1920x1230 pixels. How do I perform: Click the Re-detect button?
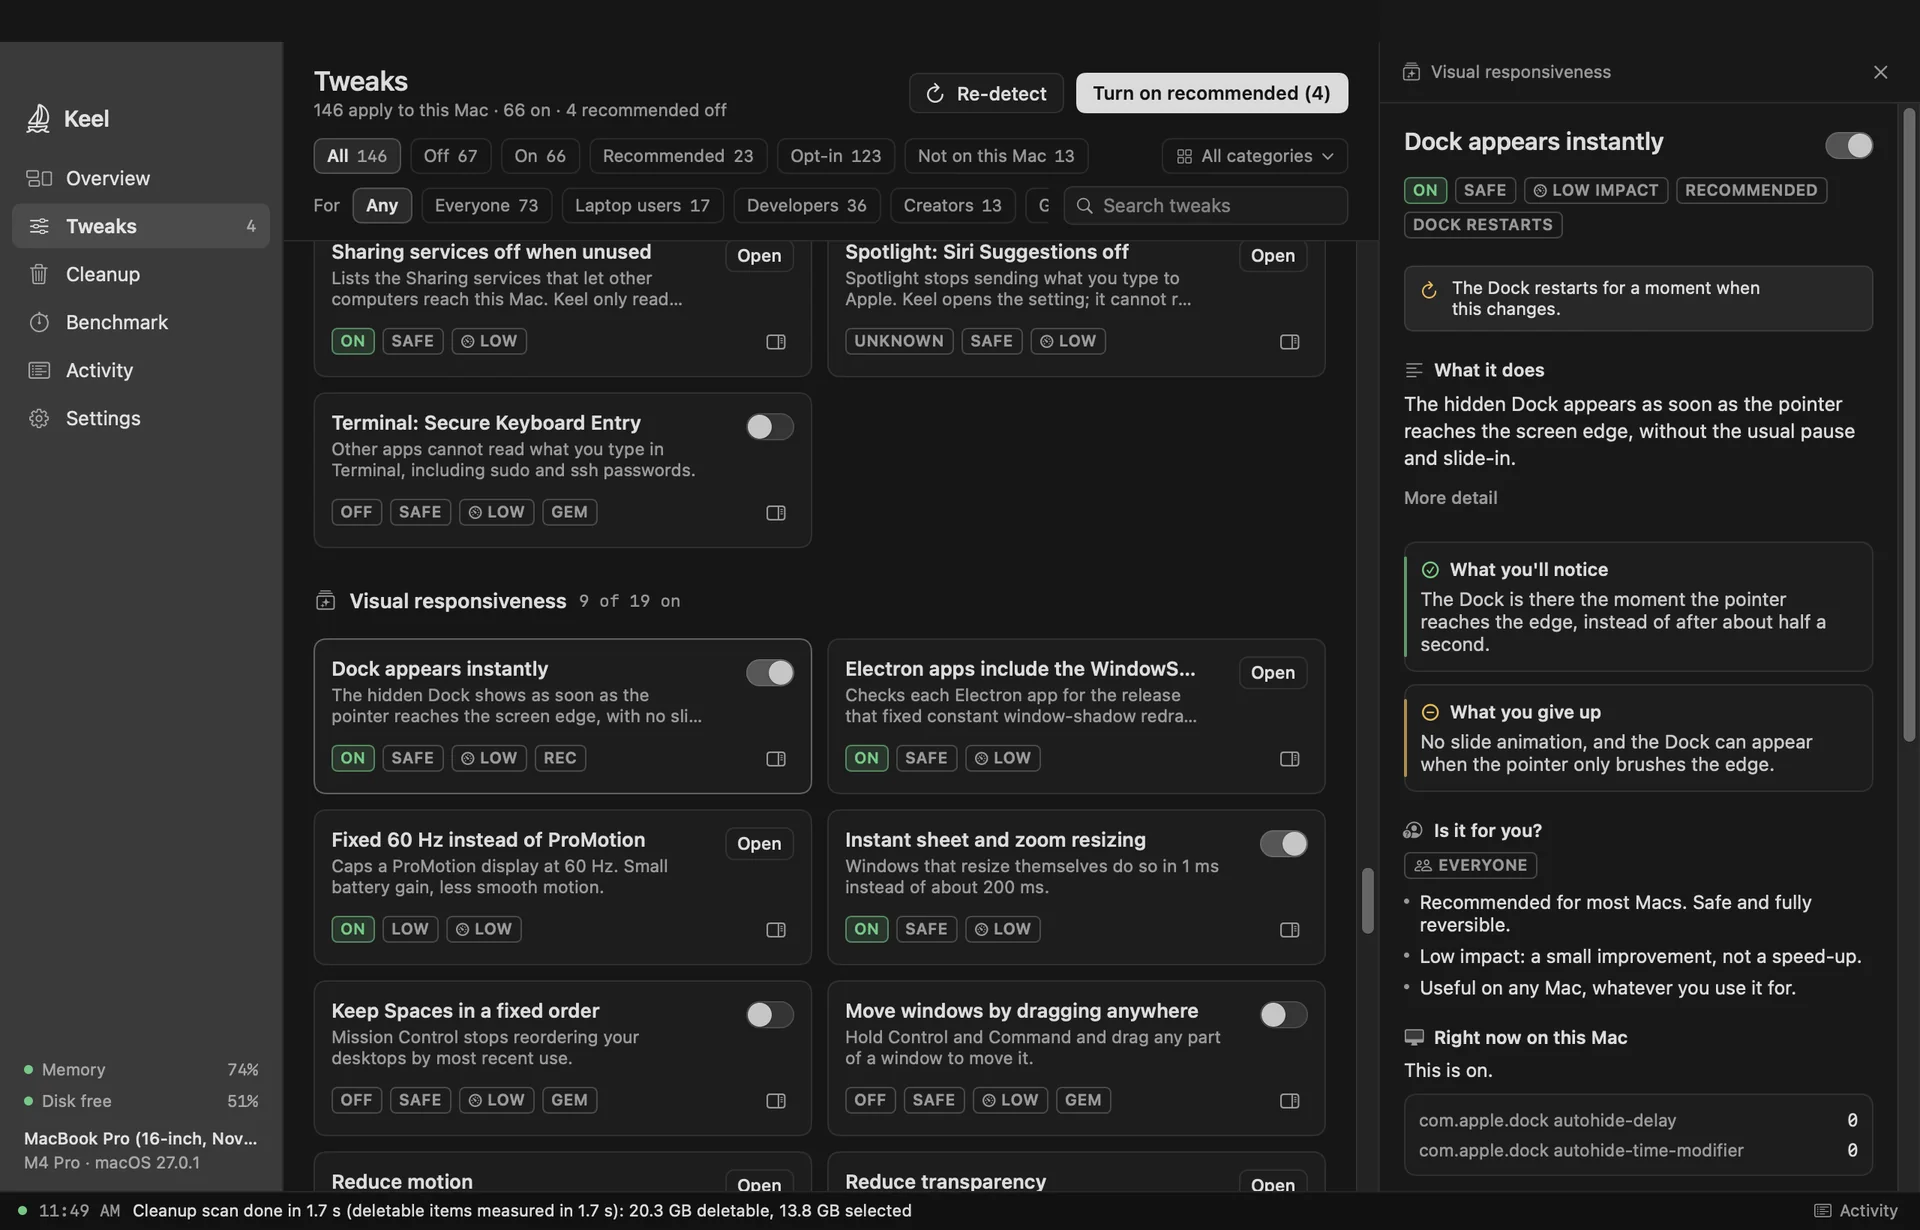pos(986,93)
